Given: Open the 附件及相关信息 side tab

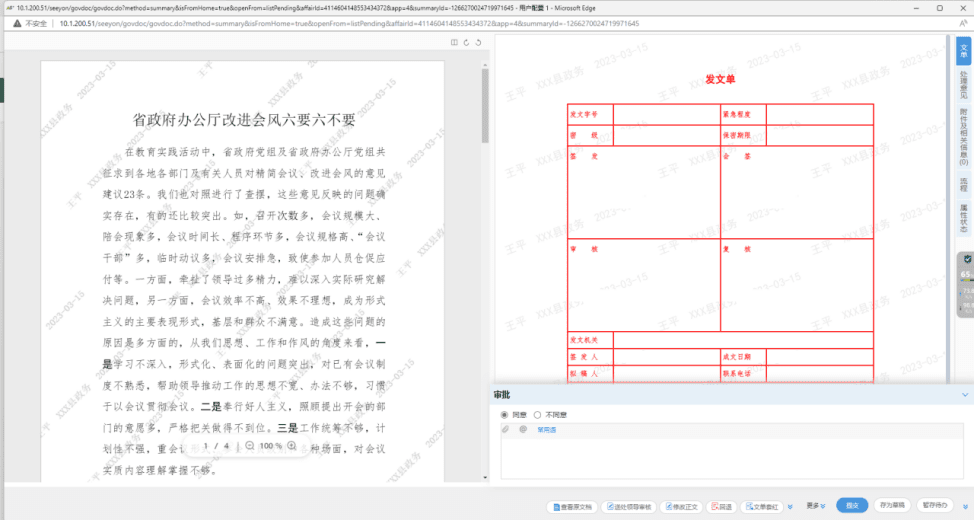Looking at the screenshot, I should 963,137.
